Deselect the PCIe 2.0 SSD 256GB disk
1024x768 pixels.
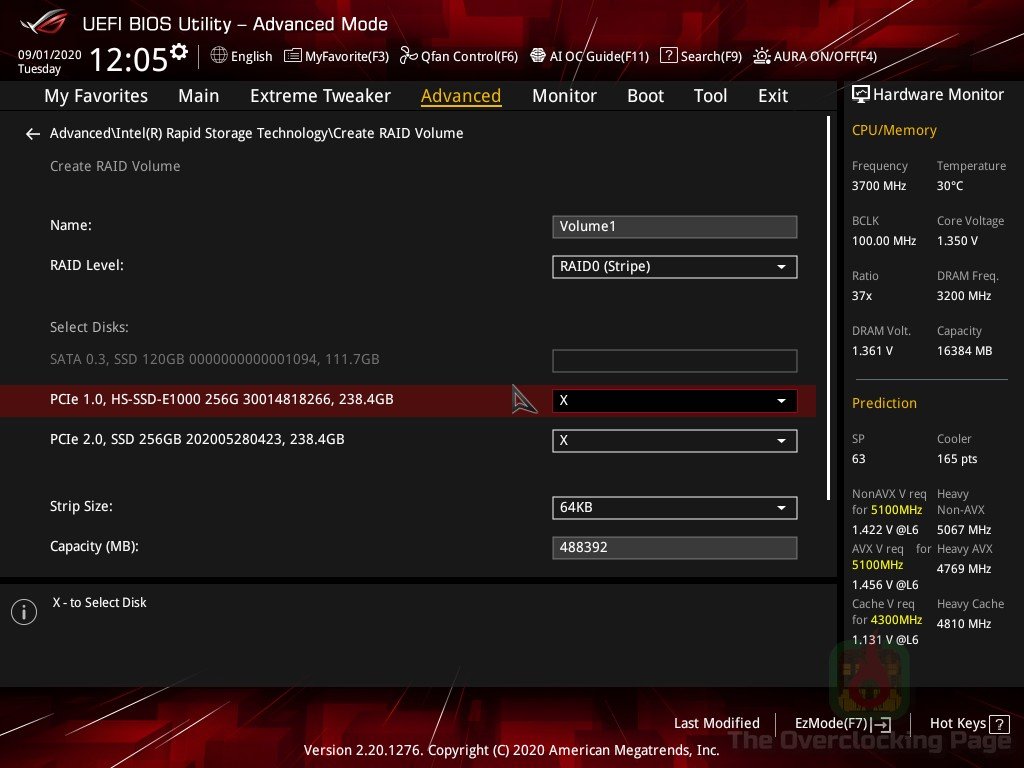click(x=674, y=440)
